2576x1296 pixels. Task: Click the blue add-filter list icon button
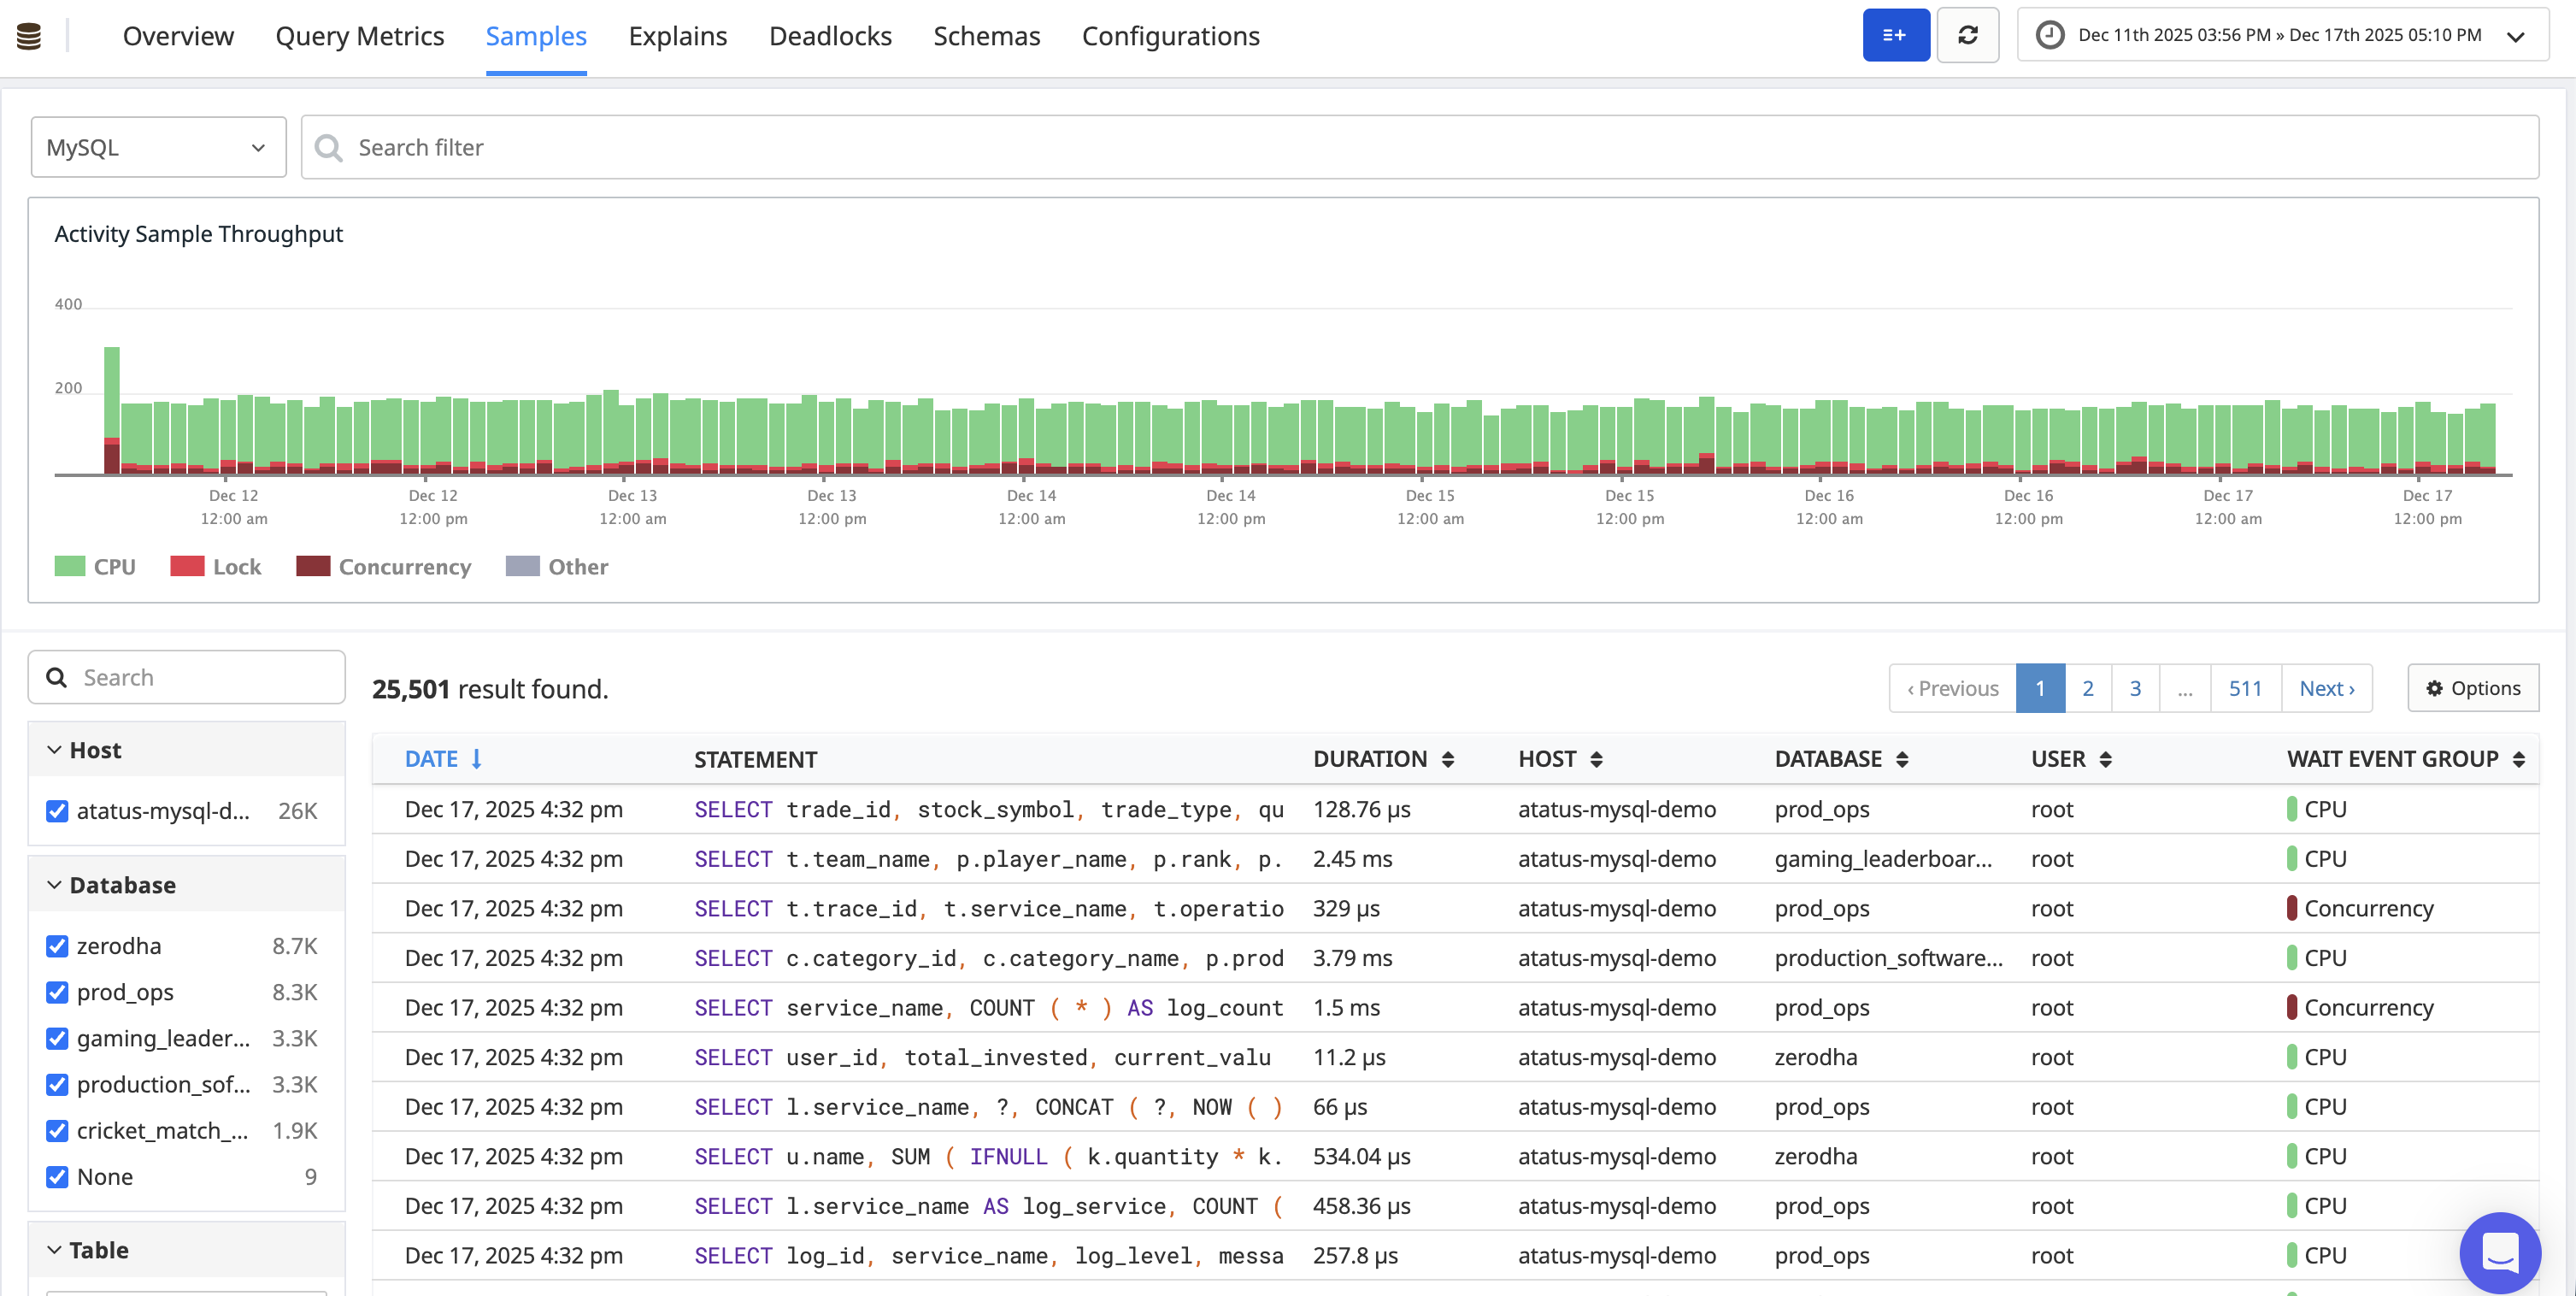(x=1895, y=36)
